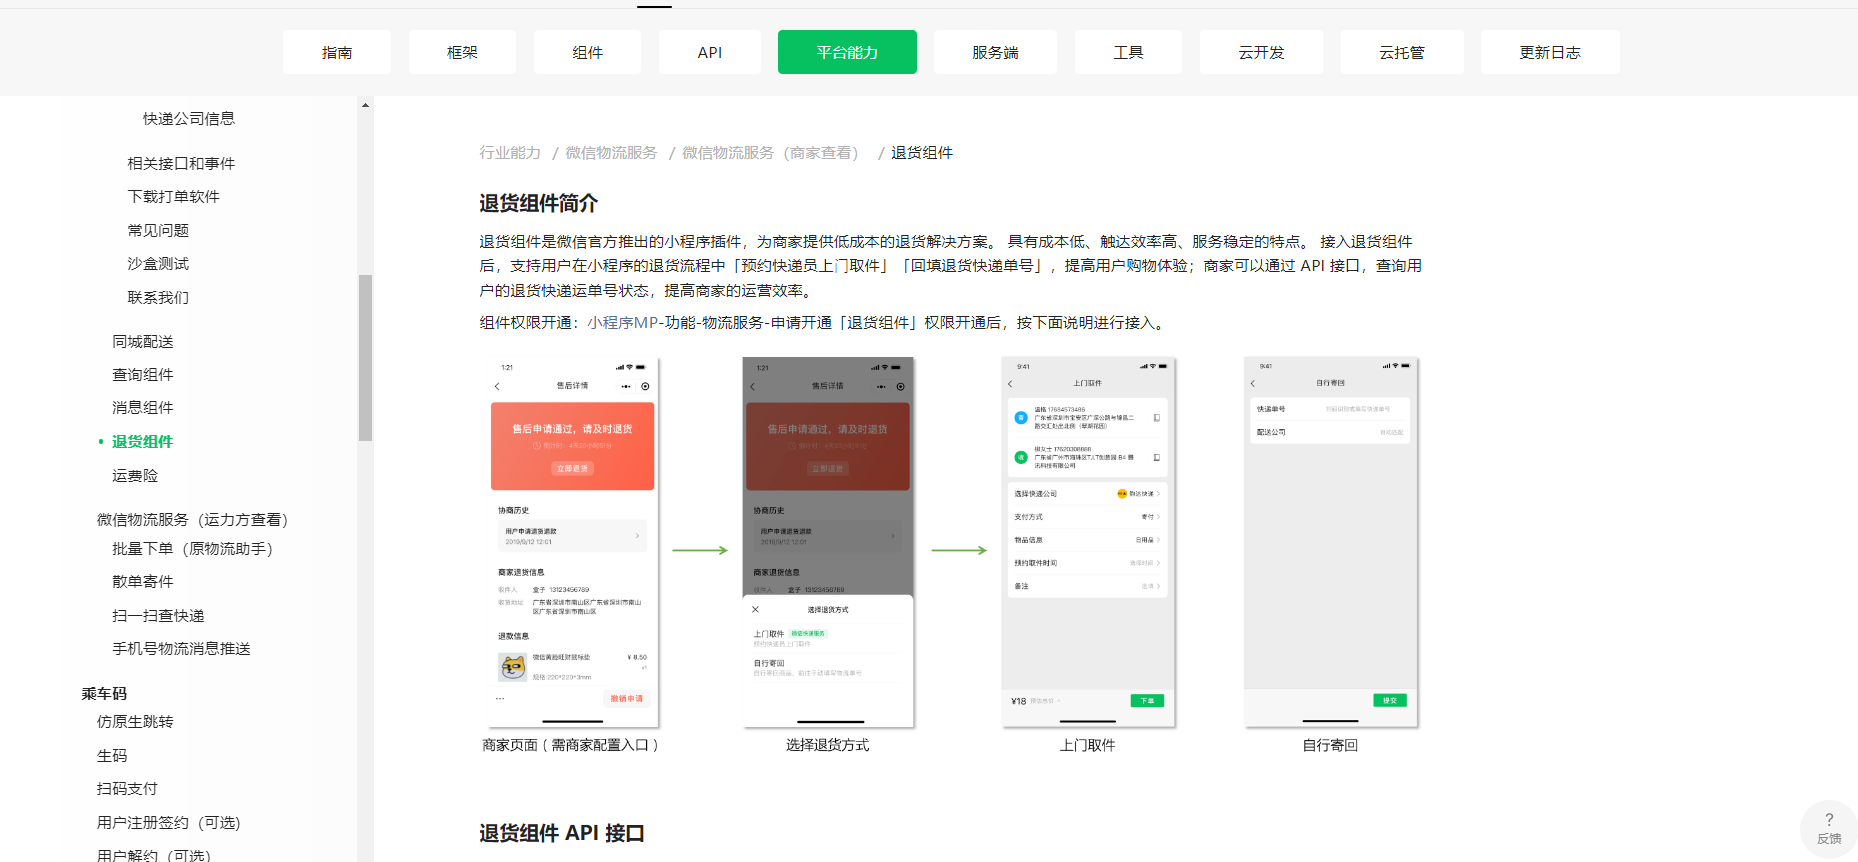Open 同城配送 sidebar item
This screenshot has width=1858, height=862.
point(143,341)
